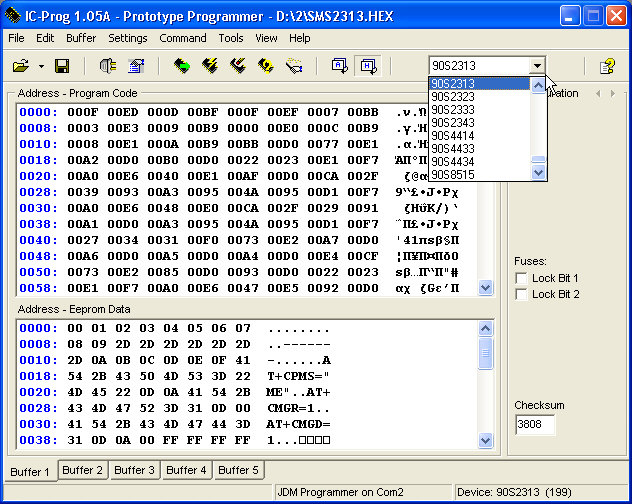
Task: Click the Program Config toolbar icon
Action: click(238, 66)
